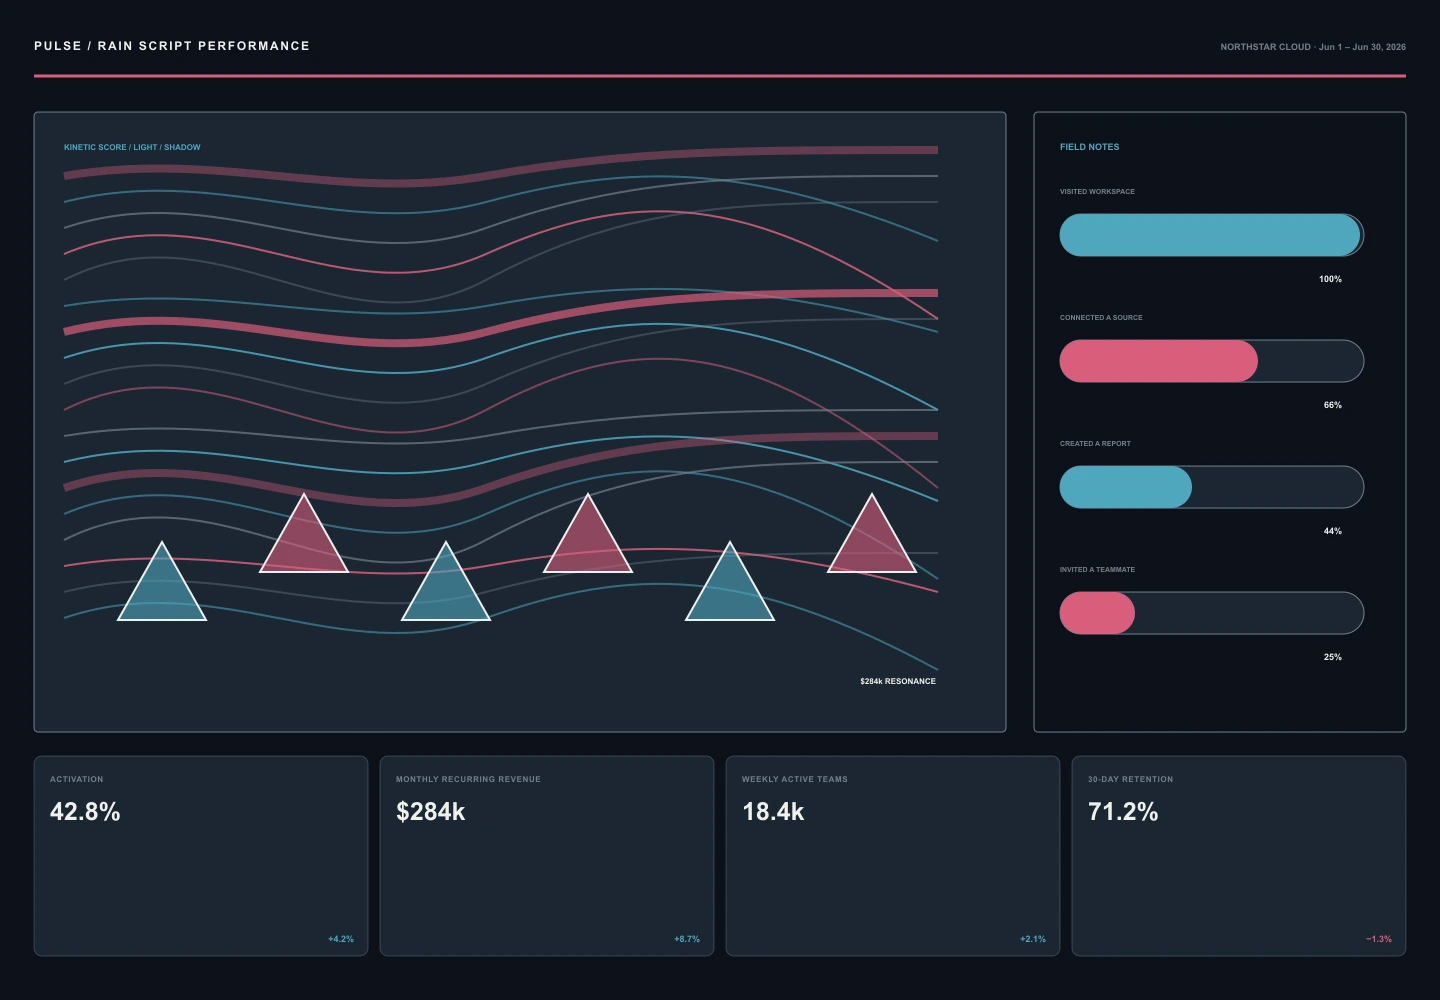The height and width of the screenshot is (1000, 1440).
Task: Select the "42.8%" activation figure
Action: point(85,811)
